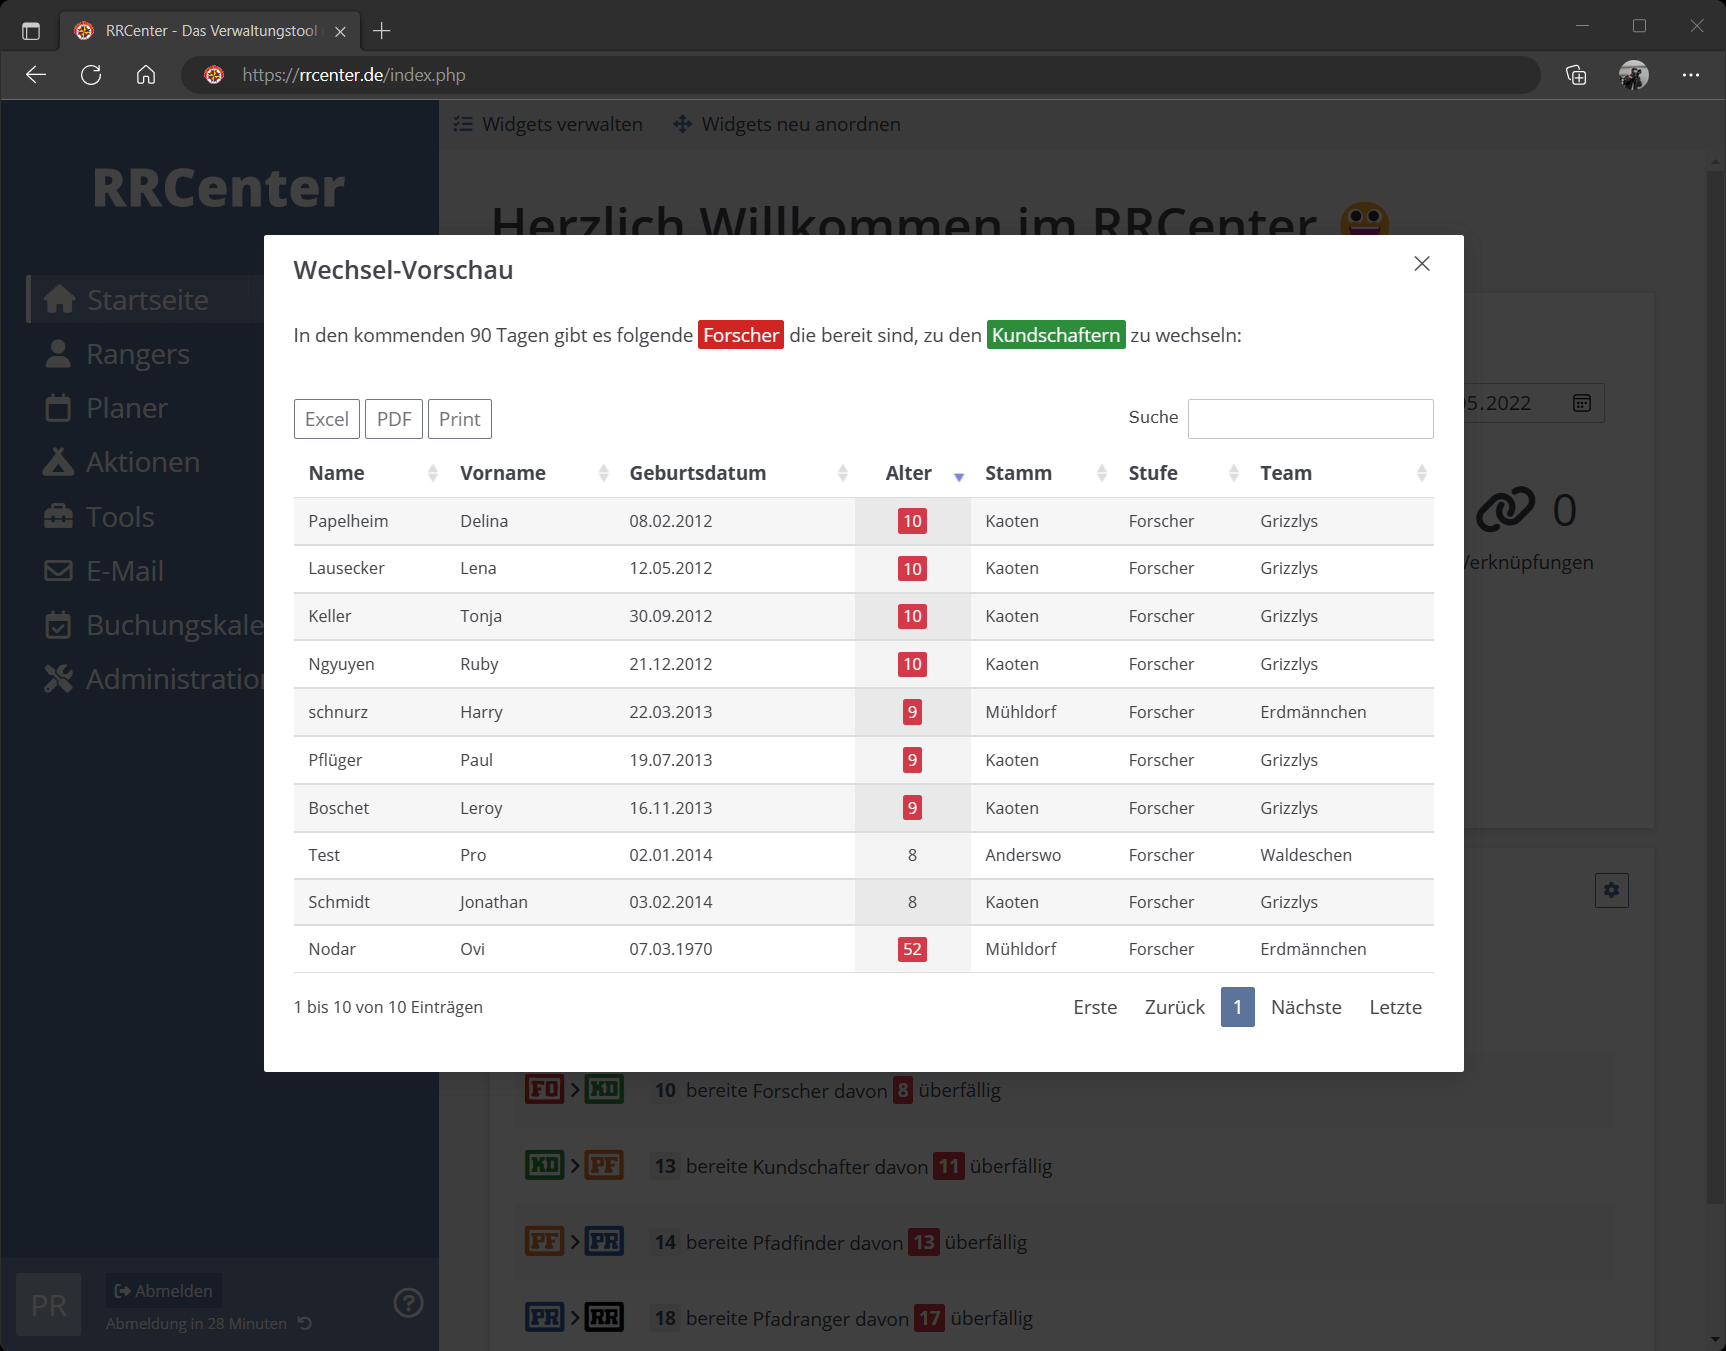Select page 1 in pagination

point(1237,1007)
